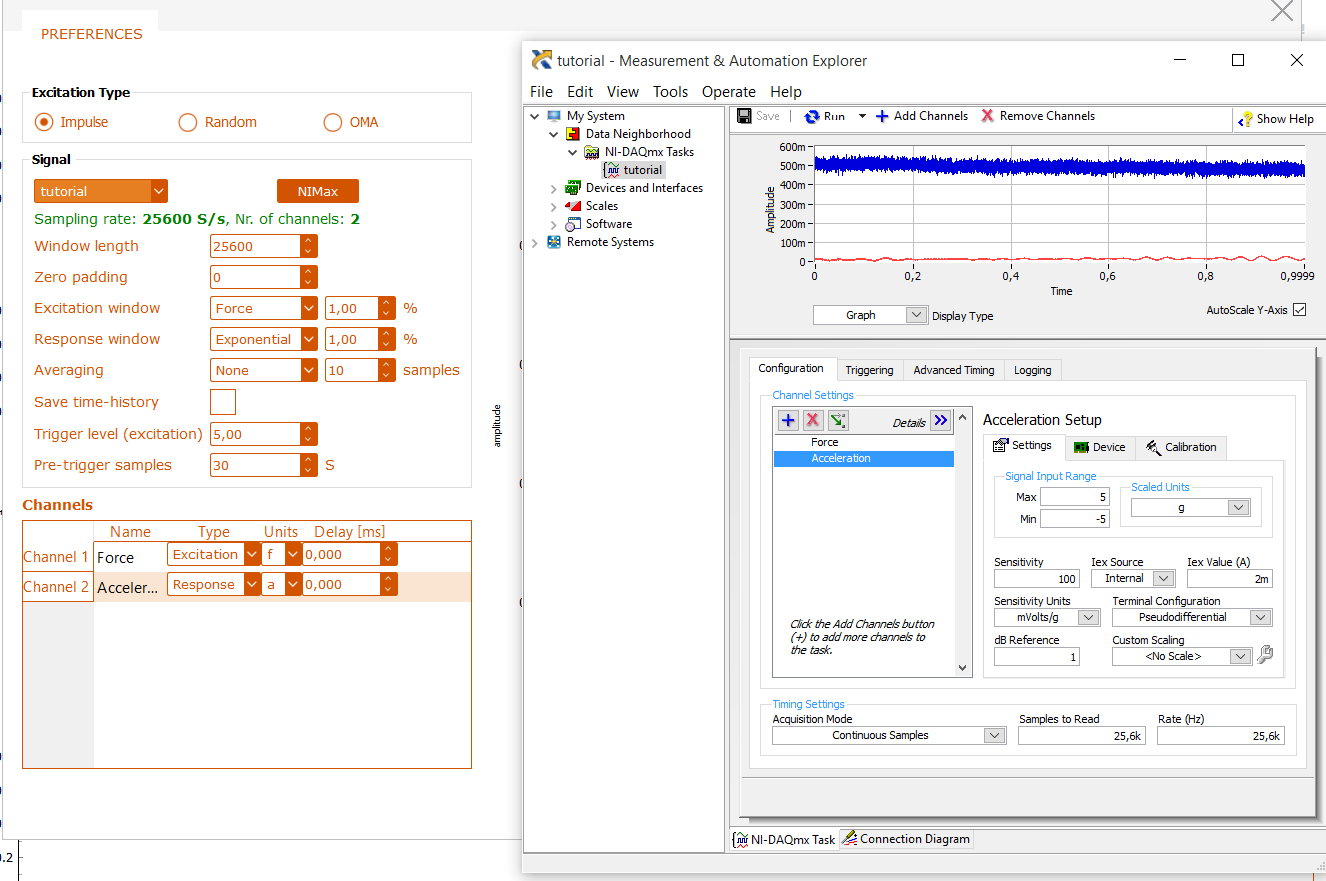The width and height of the screenshot is (1326, 881).
Task: Open Terminal Configuration Pseudodifferential dropdown
Action: pyautogui.click(x=1260, y=617)
